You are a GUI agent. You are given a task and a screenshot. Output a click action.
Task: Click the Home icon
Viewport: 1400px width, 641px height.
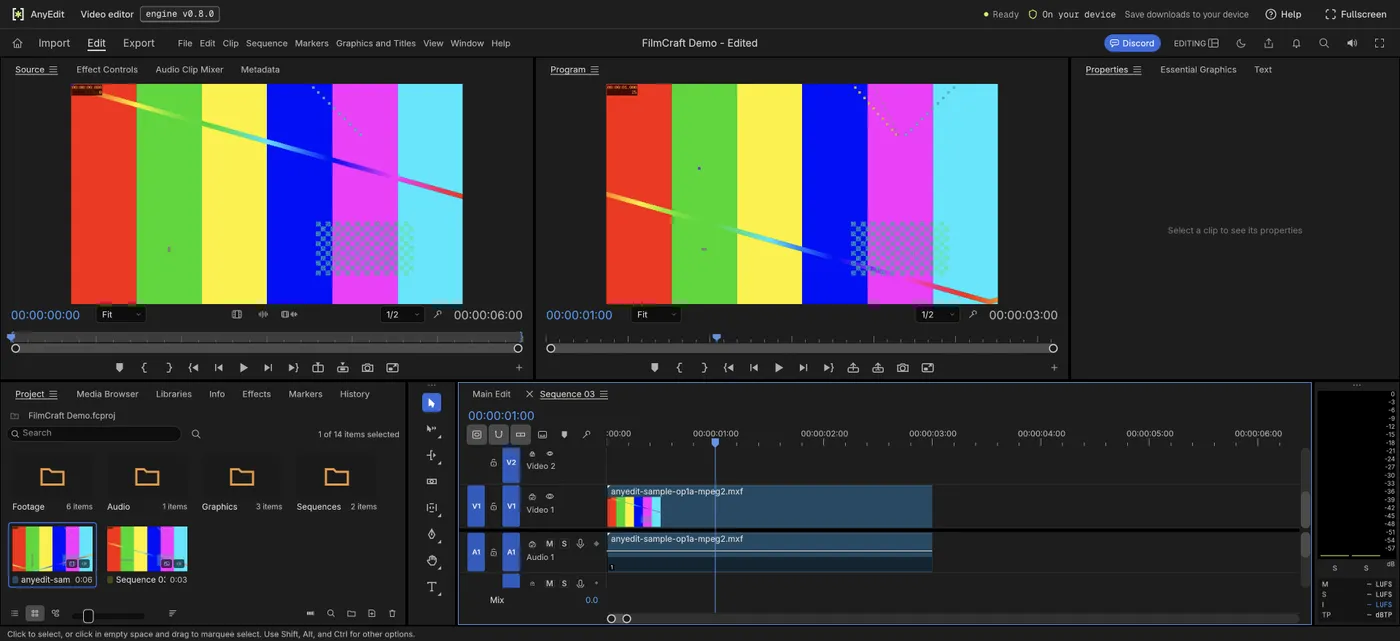coord(17,43)
